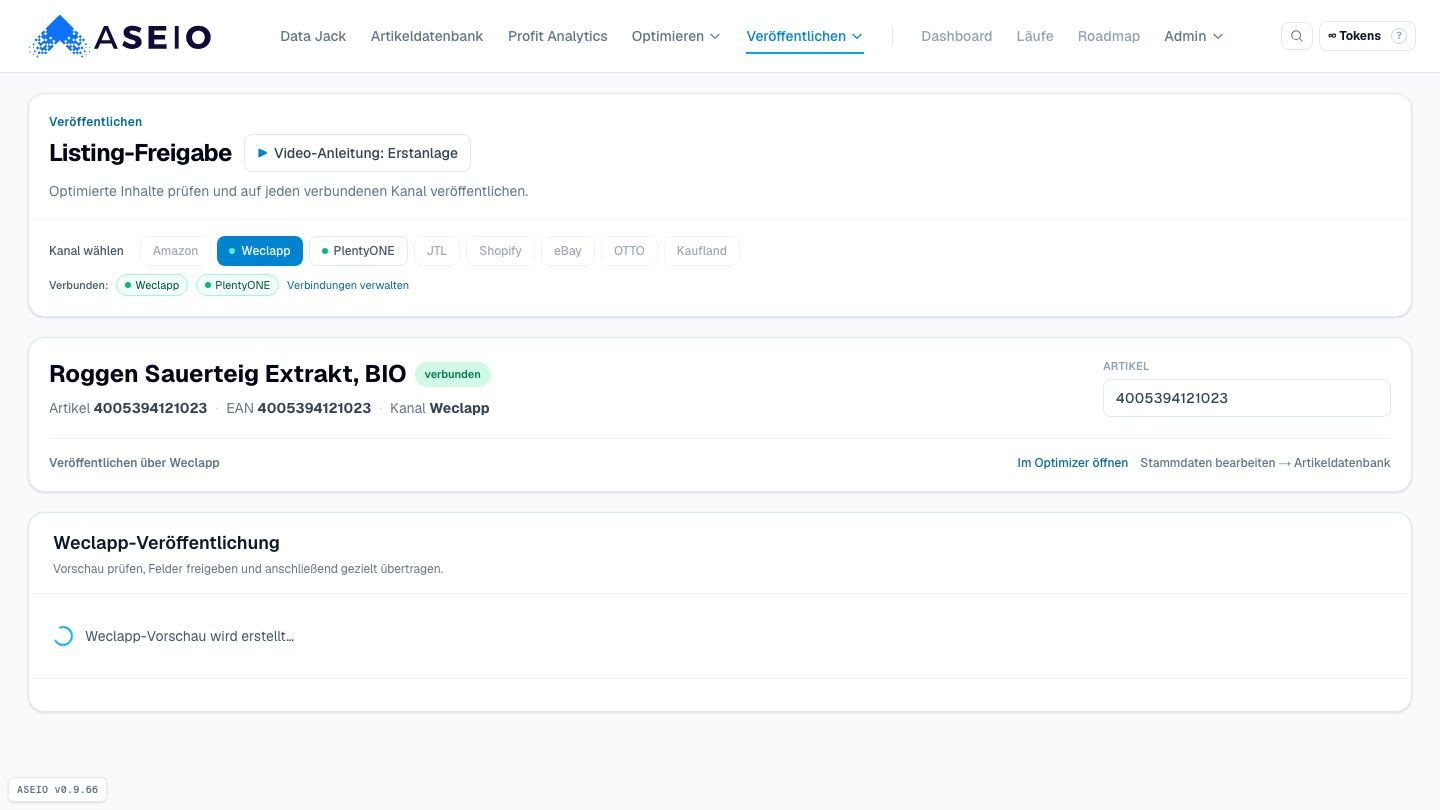1440x810 pixels.
Task: Click the ASEIO logo
Action: pyautogui.click(x=121, y=36)
